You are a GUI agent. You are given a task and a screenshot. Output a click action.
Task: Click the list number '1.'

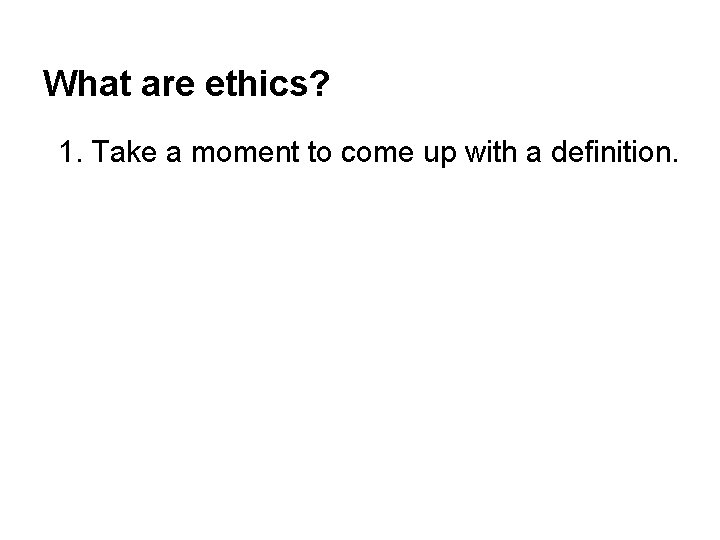(x=72, y=152)
